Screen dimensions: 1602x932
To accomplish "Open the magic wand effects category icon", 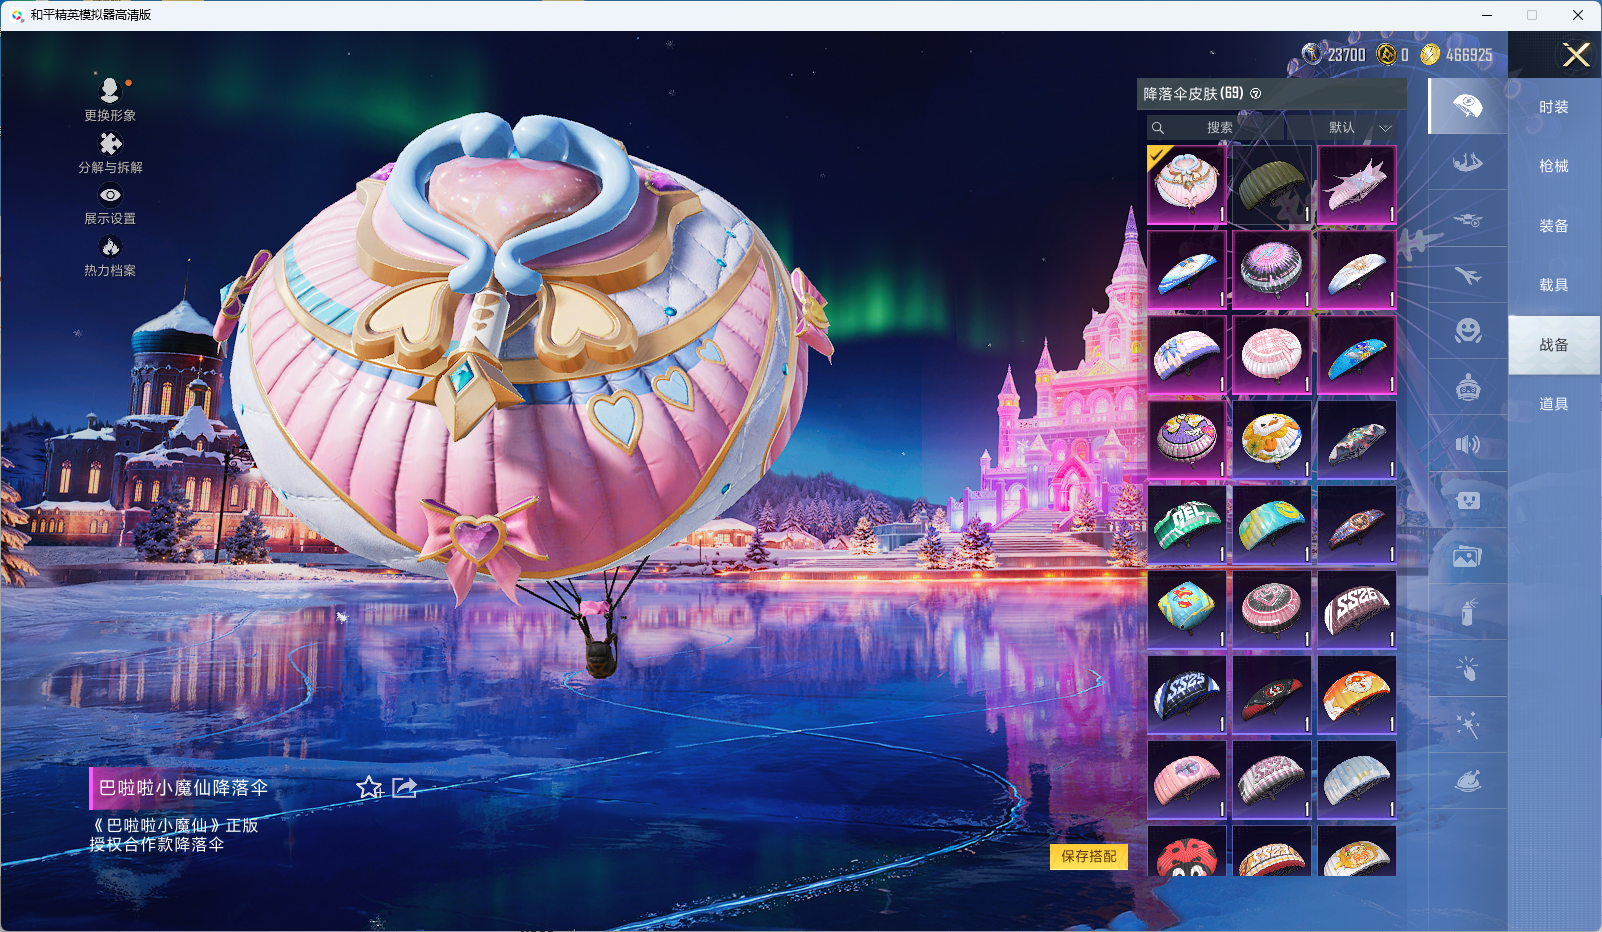I will tap(1467, 725).
